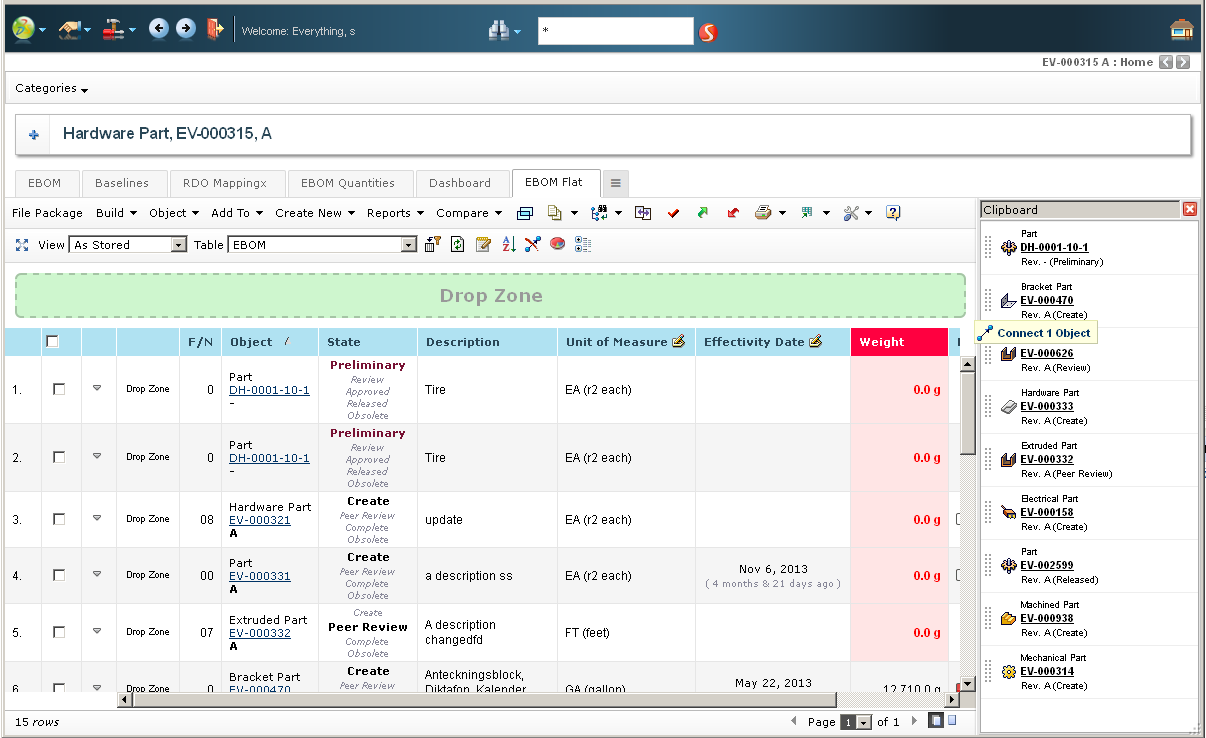Viewport: 1206px width, 738px height.
Task: Click the home icon in top bar
Action: click(1182, 30)
